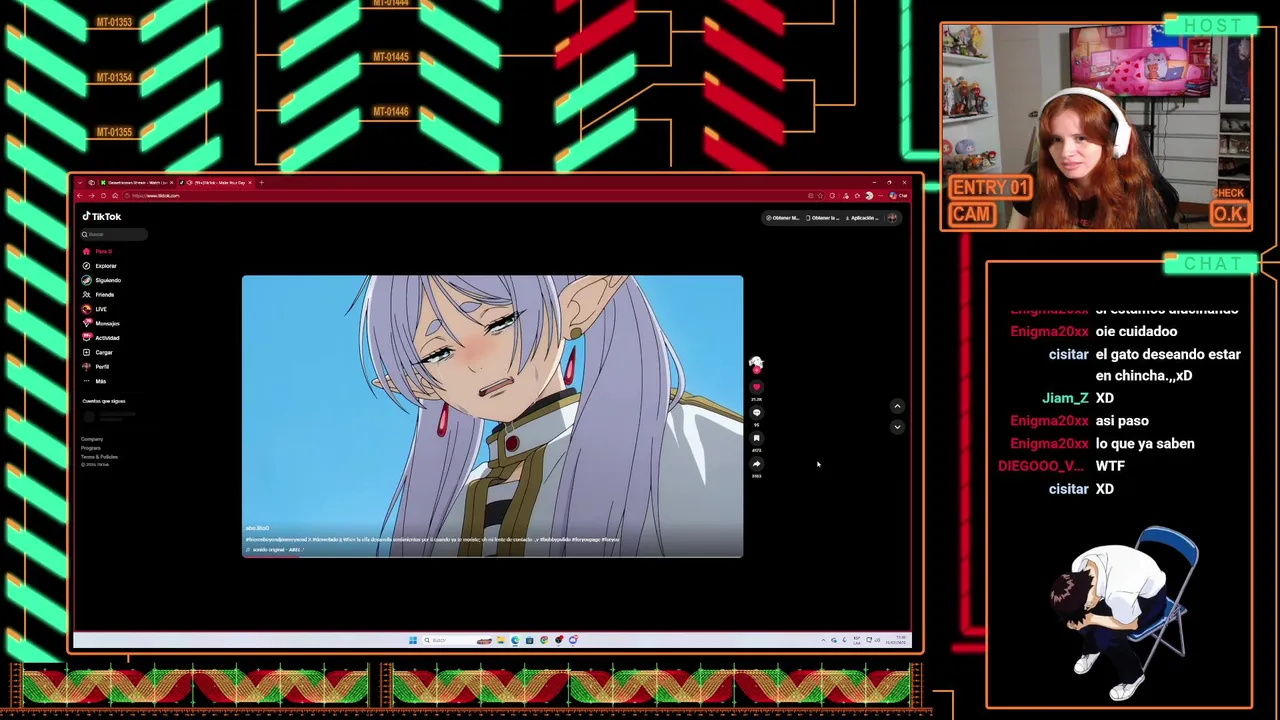
Task: Open the video author username link
Action: [x=257, y=528]
